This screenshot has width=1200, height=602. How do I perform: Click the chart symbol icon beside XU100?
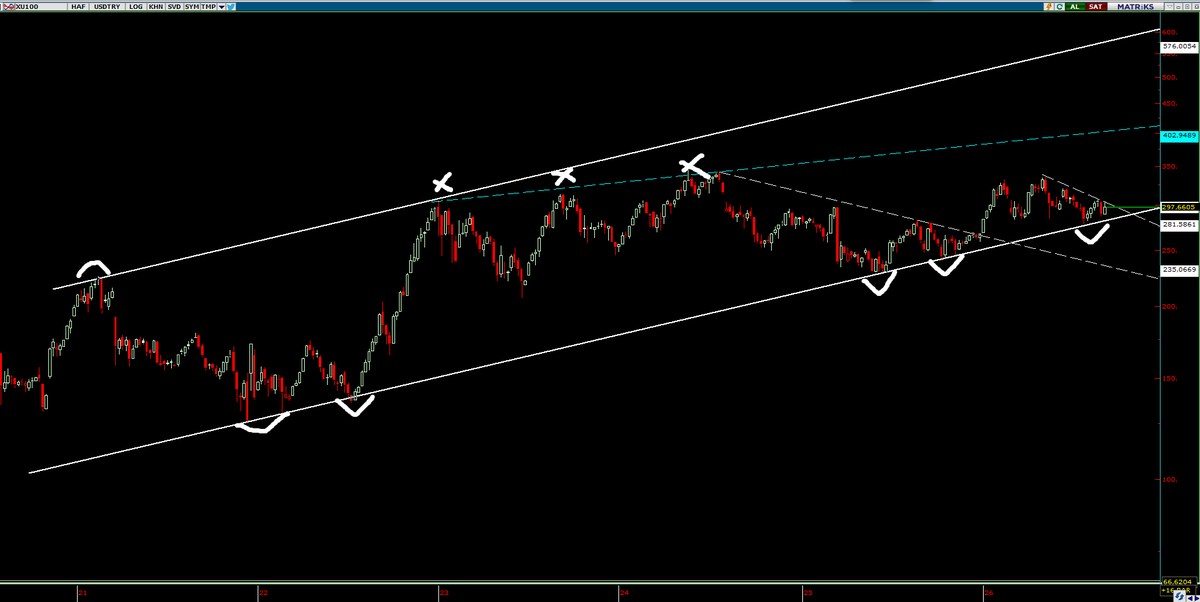[x=8, y=7]
